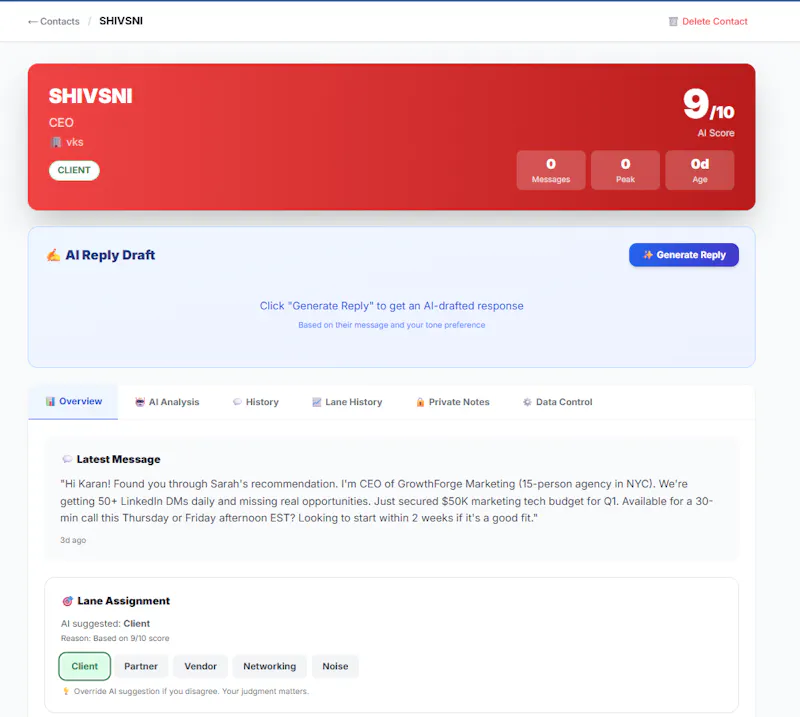Select the Client lane option
Viewport: 800px width, 717px height.
pyautogui.click(x=85, y=666)
